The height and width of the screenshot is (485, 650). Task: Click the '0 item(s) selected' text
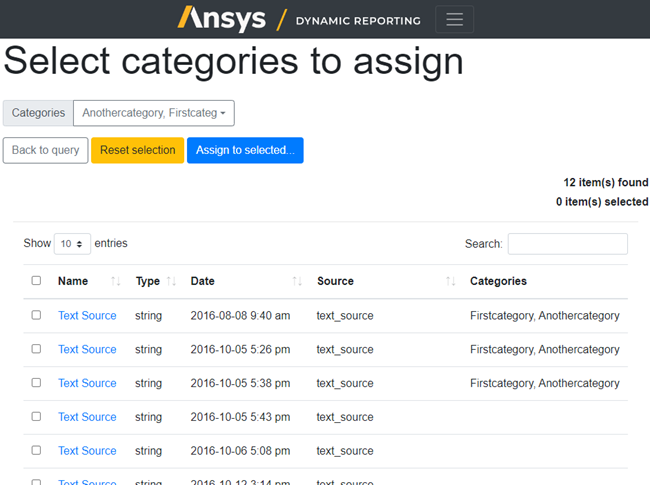click(x=602, y=202)
